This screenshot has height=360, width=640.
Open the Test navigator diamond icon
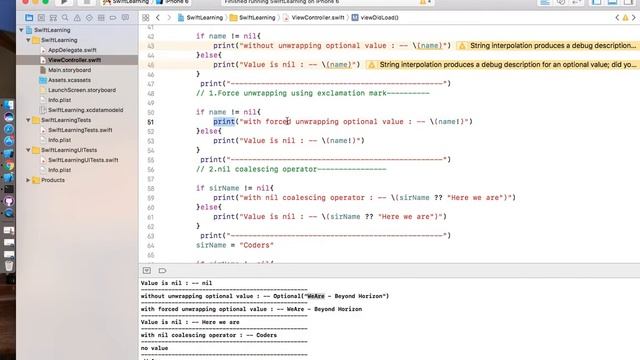[x=89, y=18]
